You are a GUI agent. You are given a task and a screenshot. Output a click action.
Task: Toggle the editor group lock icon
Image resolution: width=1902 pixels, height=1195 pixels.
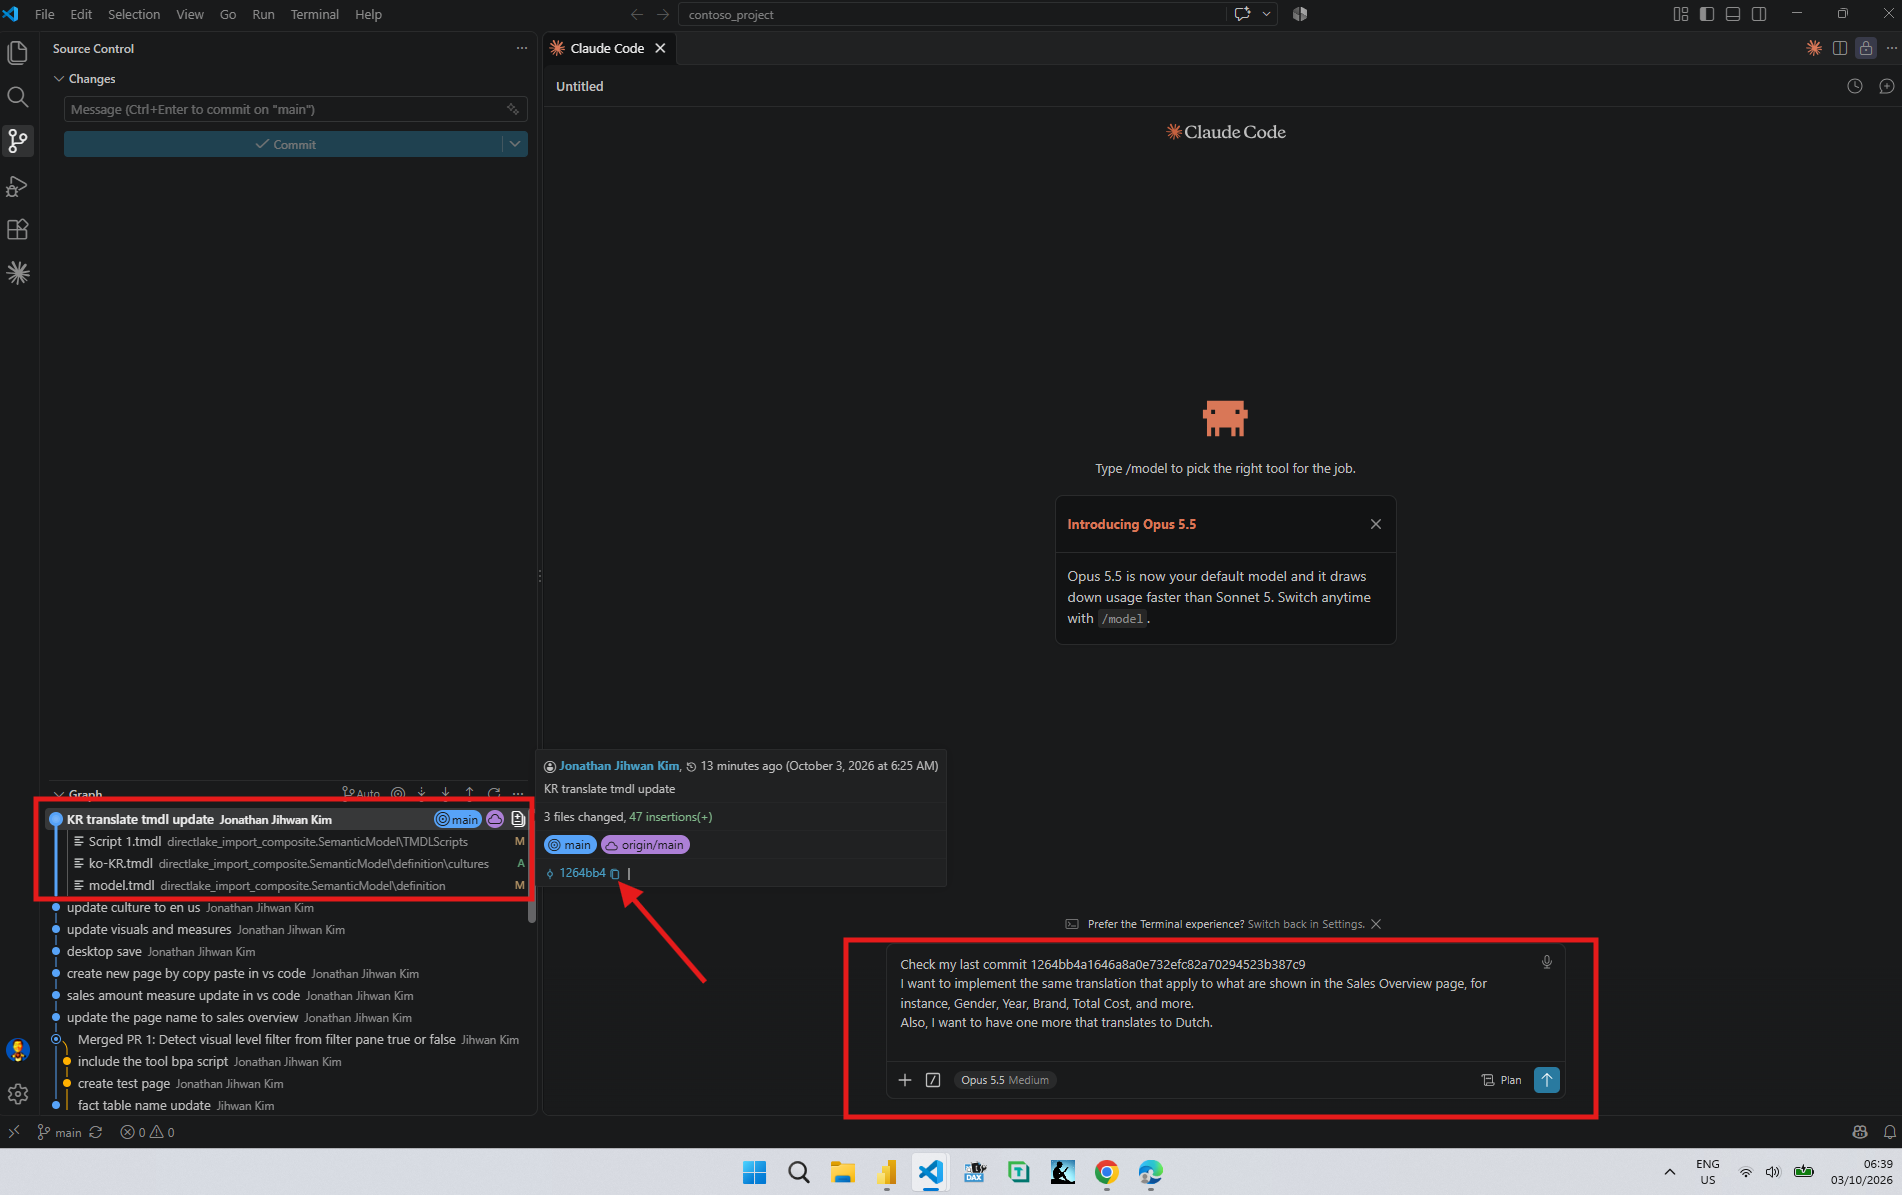point(1865,48)
